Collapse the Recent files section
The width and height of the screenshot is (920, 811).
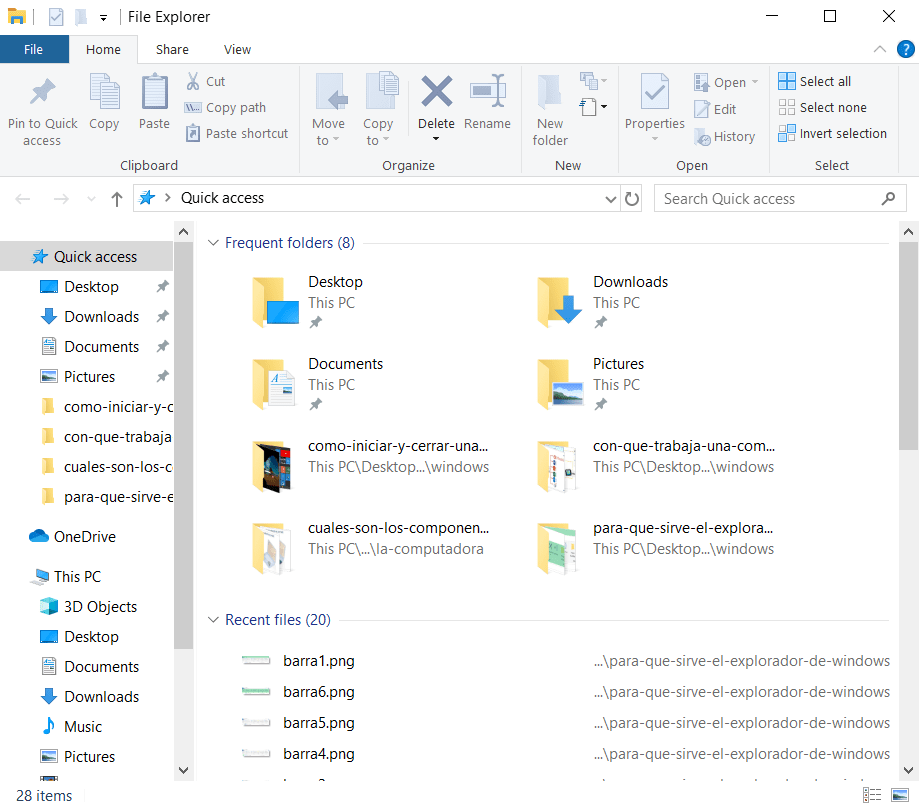(214, 620)
